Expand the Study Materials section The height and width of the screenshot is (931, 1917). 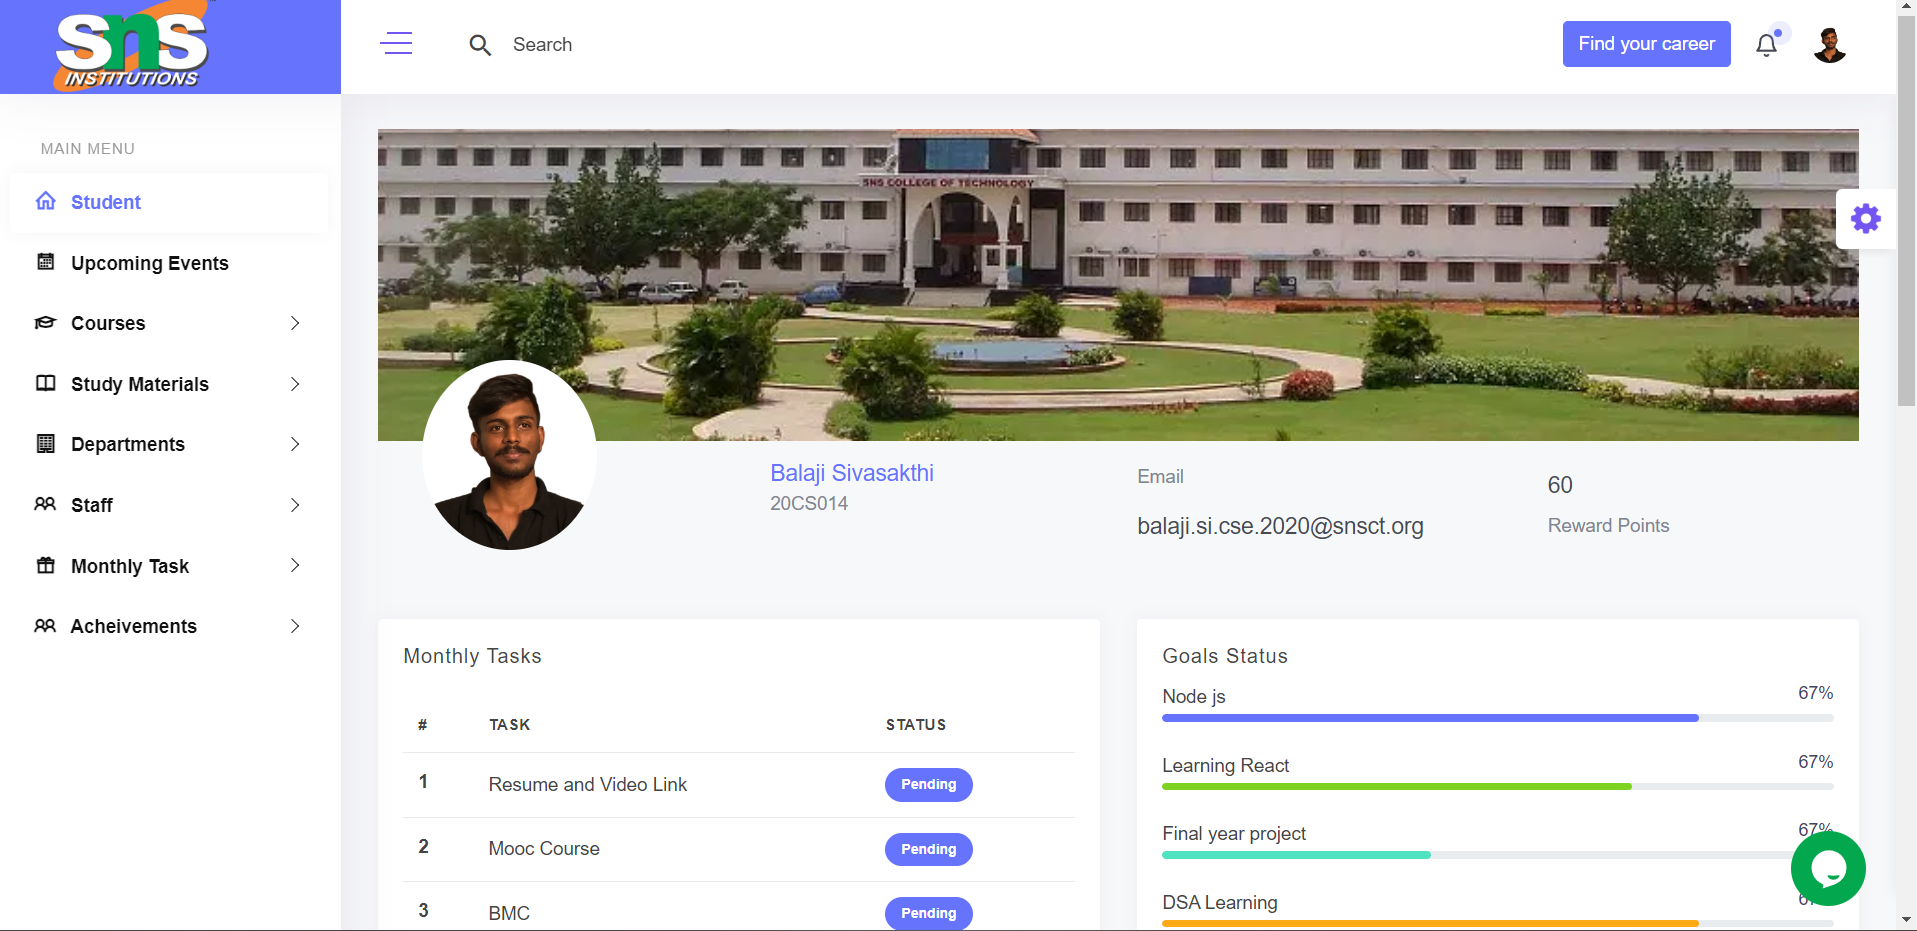click(x=294, y=384)
